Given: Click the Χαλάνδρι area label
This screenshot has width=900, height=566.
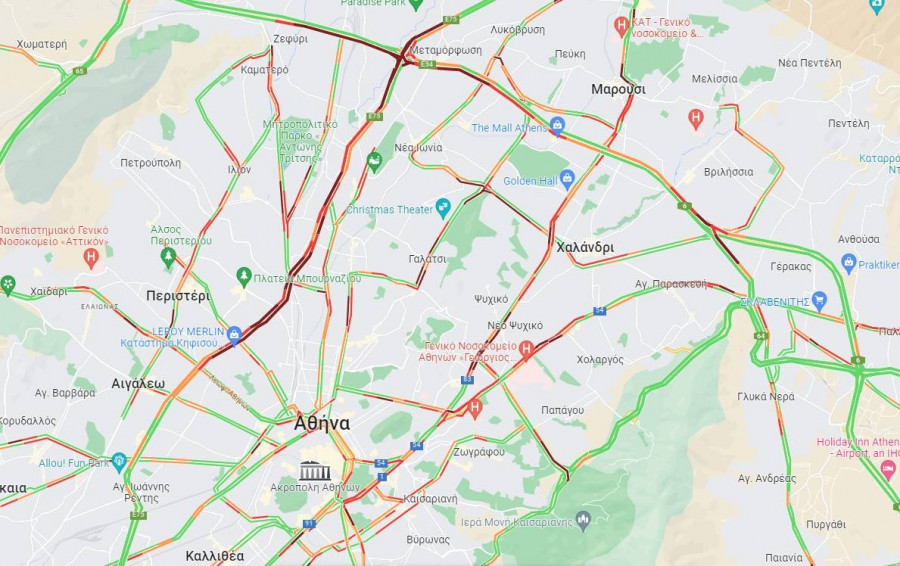Looking at the screenshot, I should [x=585, y=247].
